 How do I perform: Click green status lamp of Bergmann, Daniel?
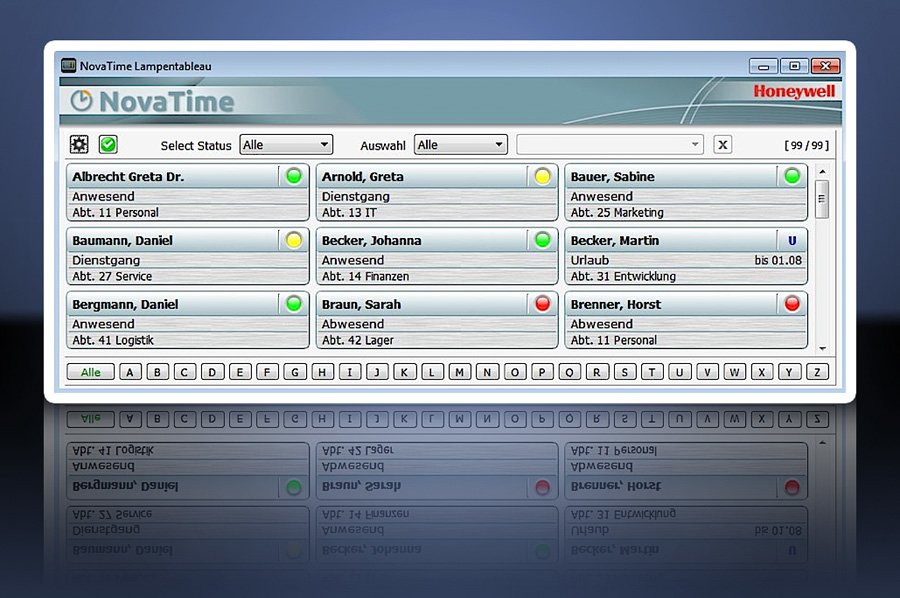tap(294, 304)
